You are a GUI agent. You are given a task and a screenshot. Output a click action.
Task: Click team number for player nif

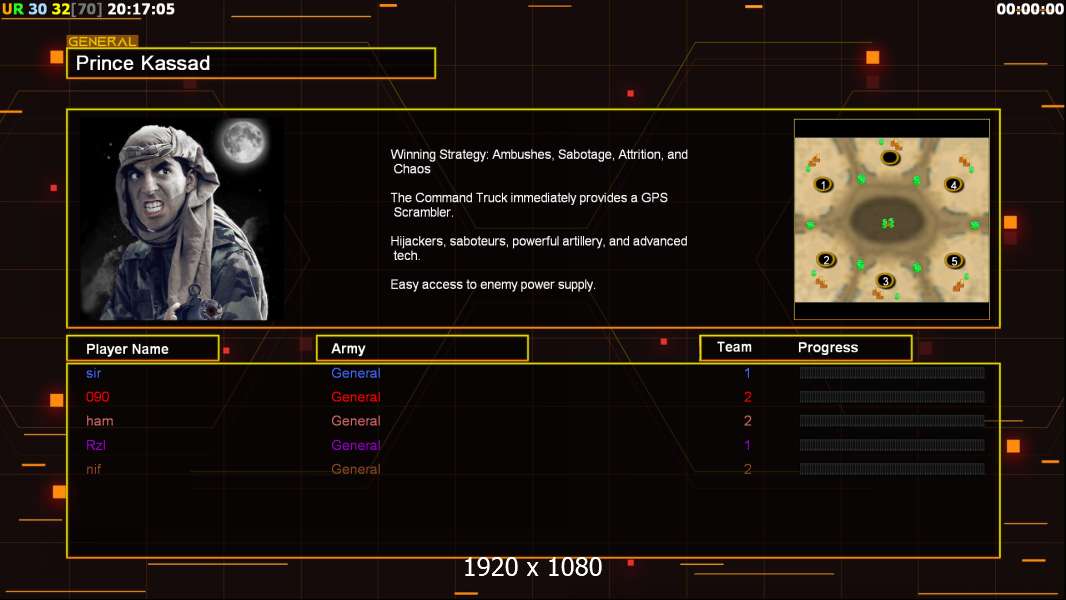747,469
